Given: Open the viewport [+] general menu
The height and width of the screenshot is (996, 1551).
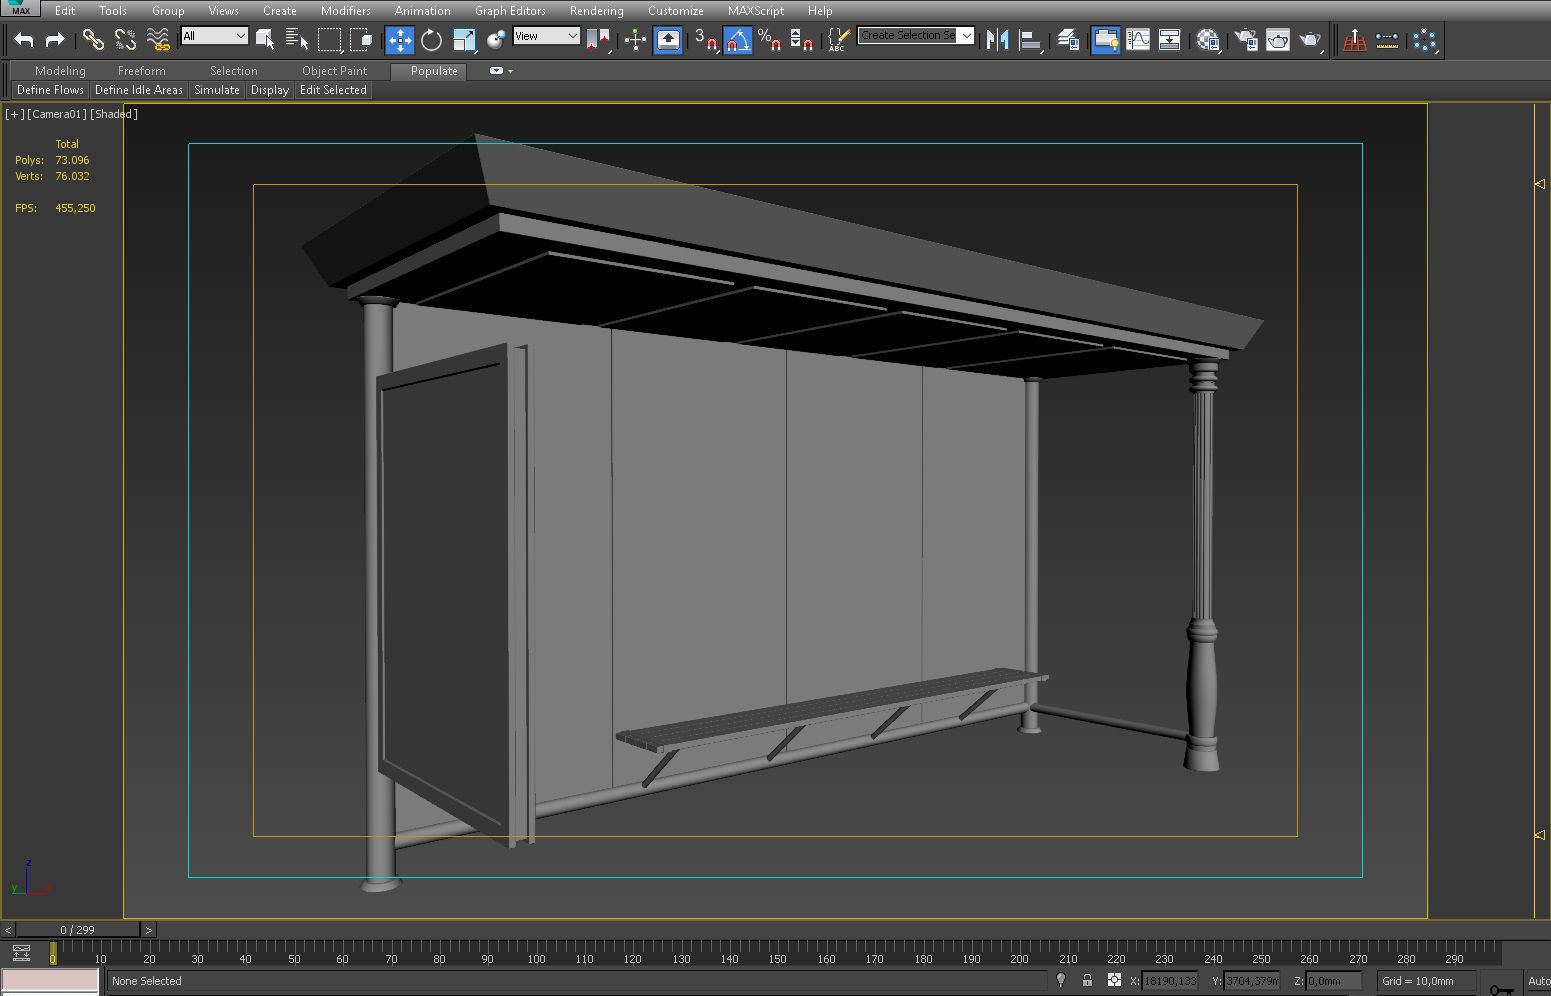Looking at the screenshot, I should coord(15,114).
